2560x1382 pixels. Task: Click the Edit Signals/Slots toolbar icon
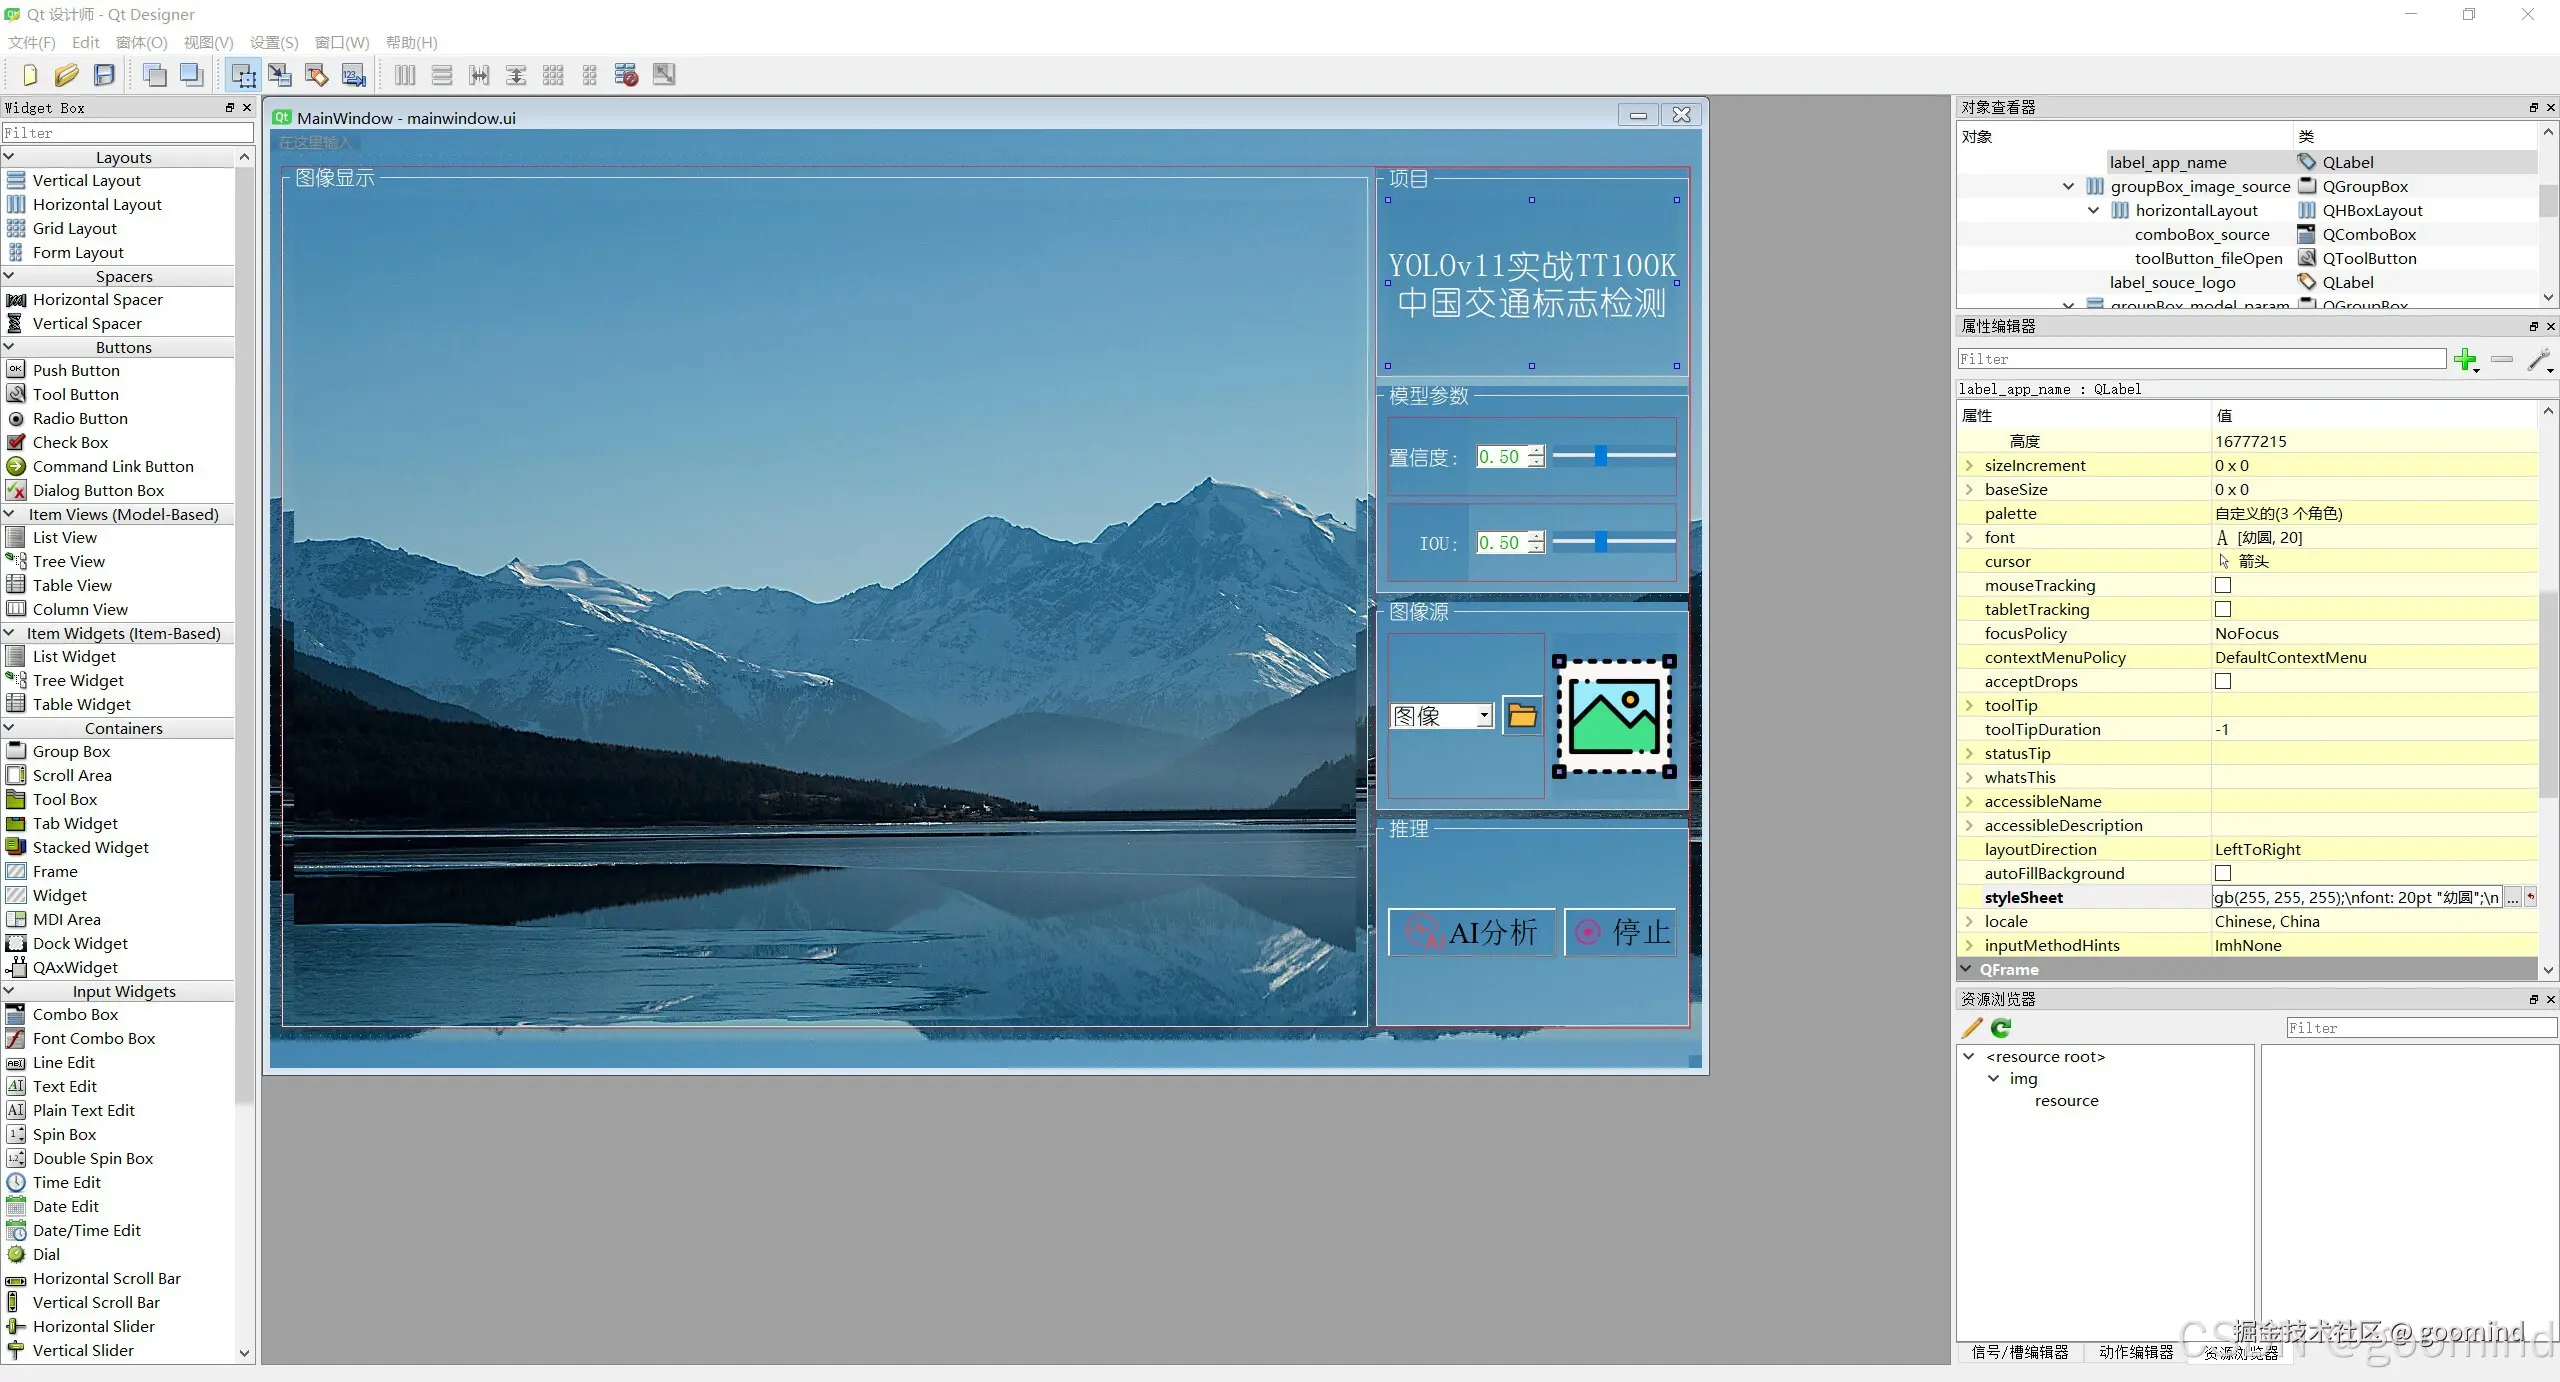coord(280,75)
